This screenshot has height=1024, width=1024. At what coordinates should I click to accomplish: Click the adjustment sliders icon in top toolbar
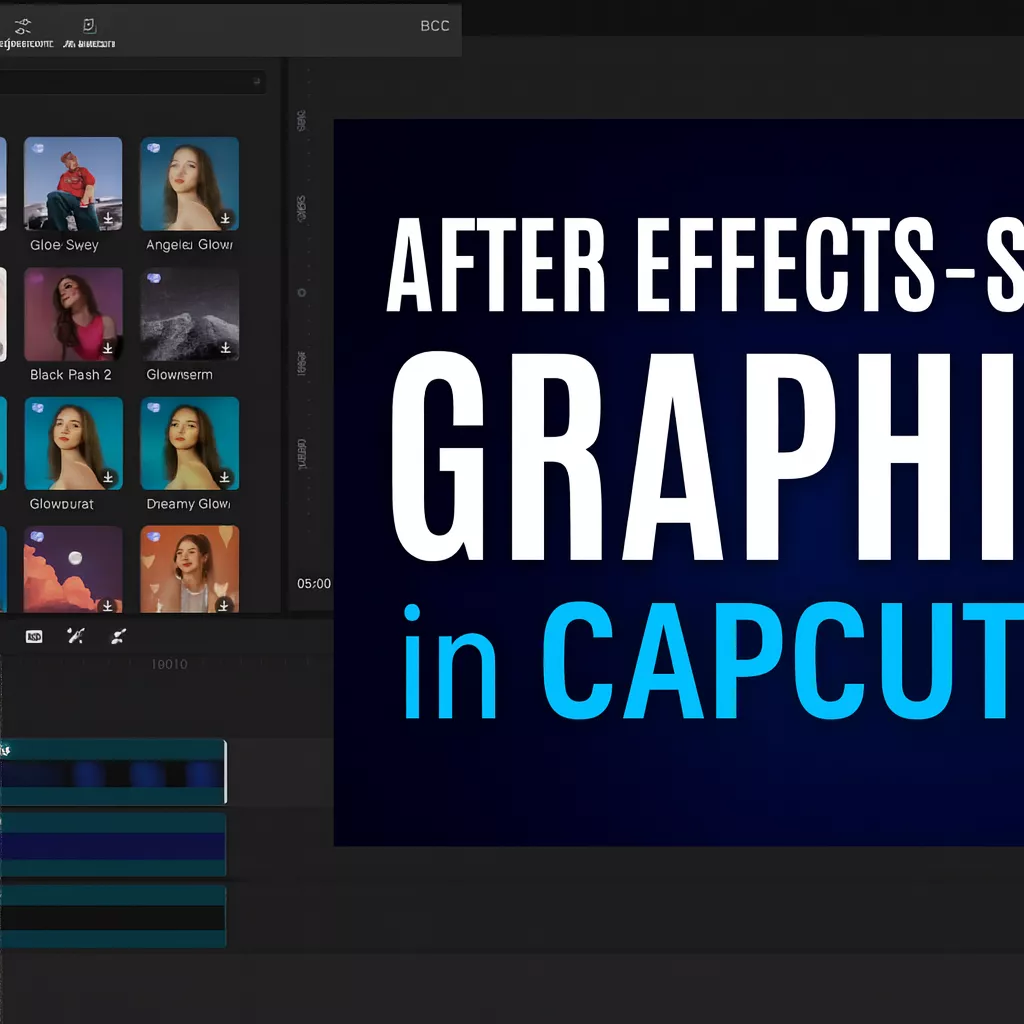coord(22,26)
